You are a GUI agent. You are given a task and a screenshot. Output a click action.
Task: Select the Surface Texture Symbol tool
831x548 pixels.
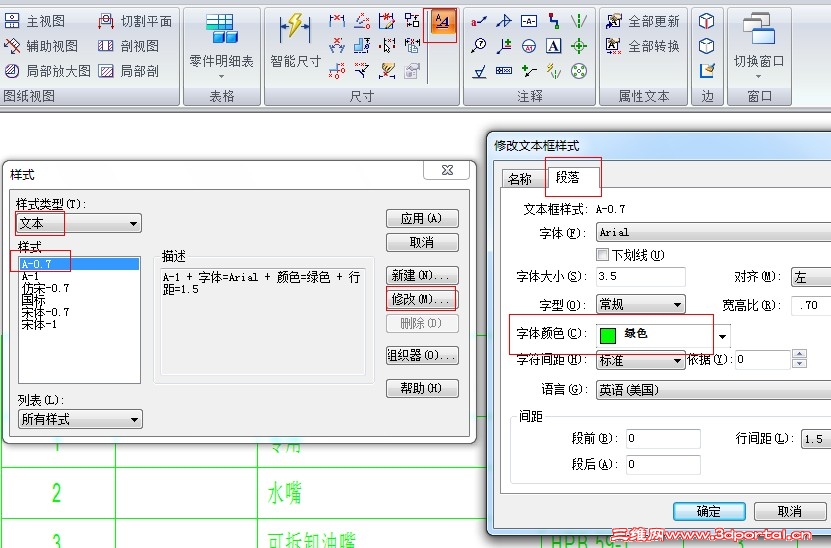click(479, 71)
